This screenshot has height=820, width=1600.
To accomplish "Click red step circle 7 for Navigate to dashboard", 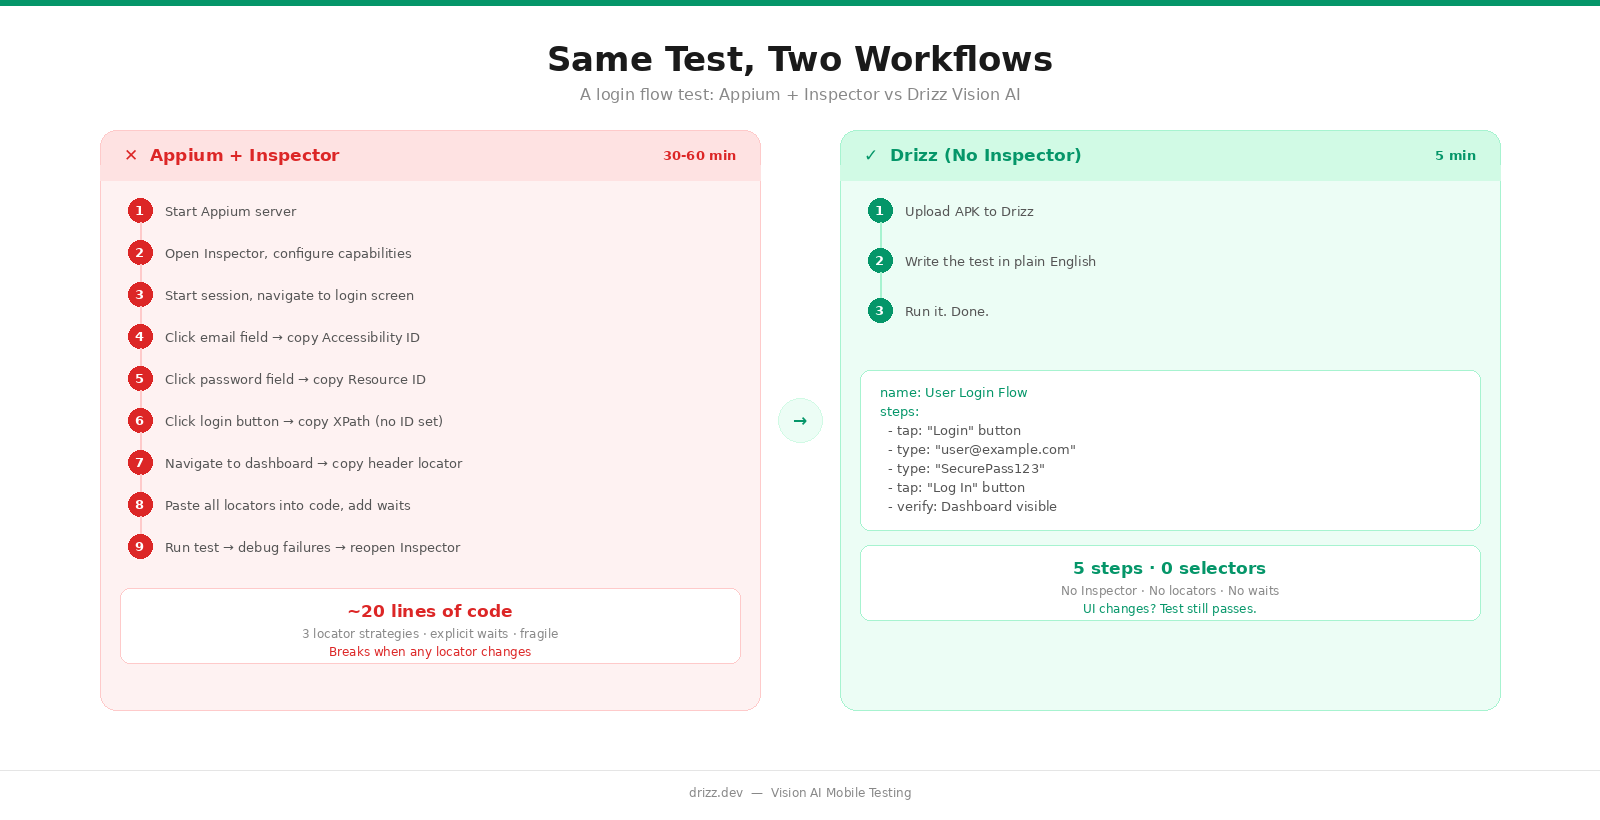I will pos(140,463).
